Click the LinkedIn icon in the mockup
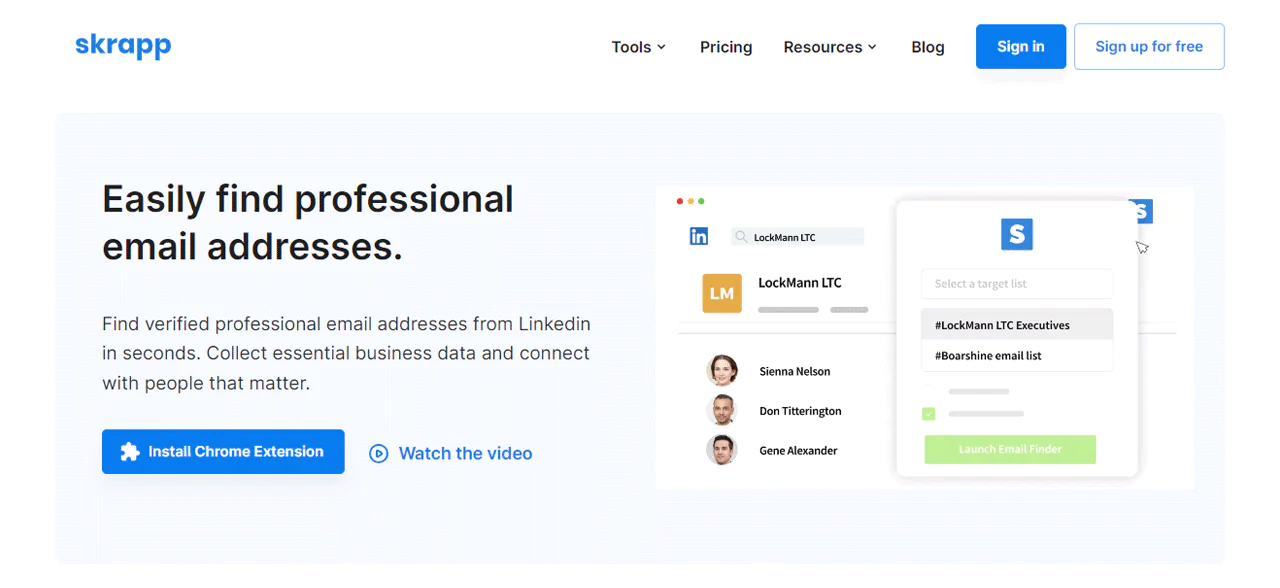Viewport: 1280px width, 588px height. click(699, 236)
